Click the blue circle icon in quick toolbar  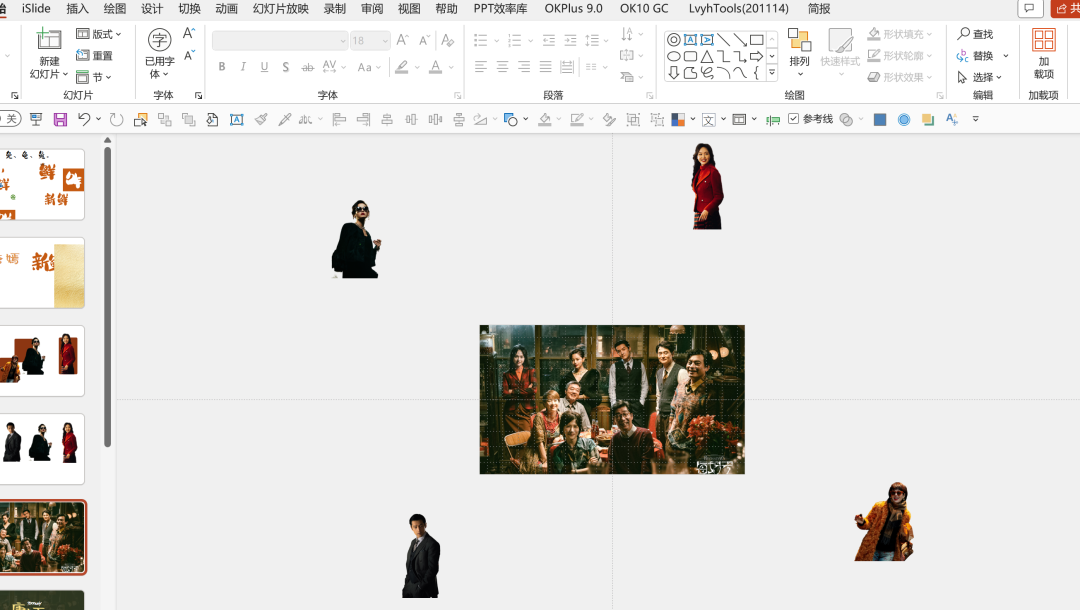tap(904, 120)
